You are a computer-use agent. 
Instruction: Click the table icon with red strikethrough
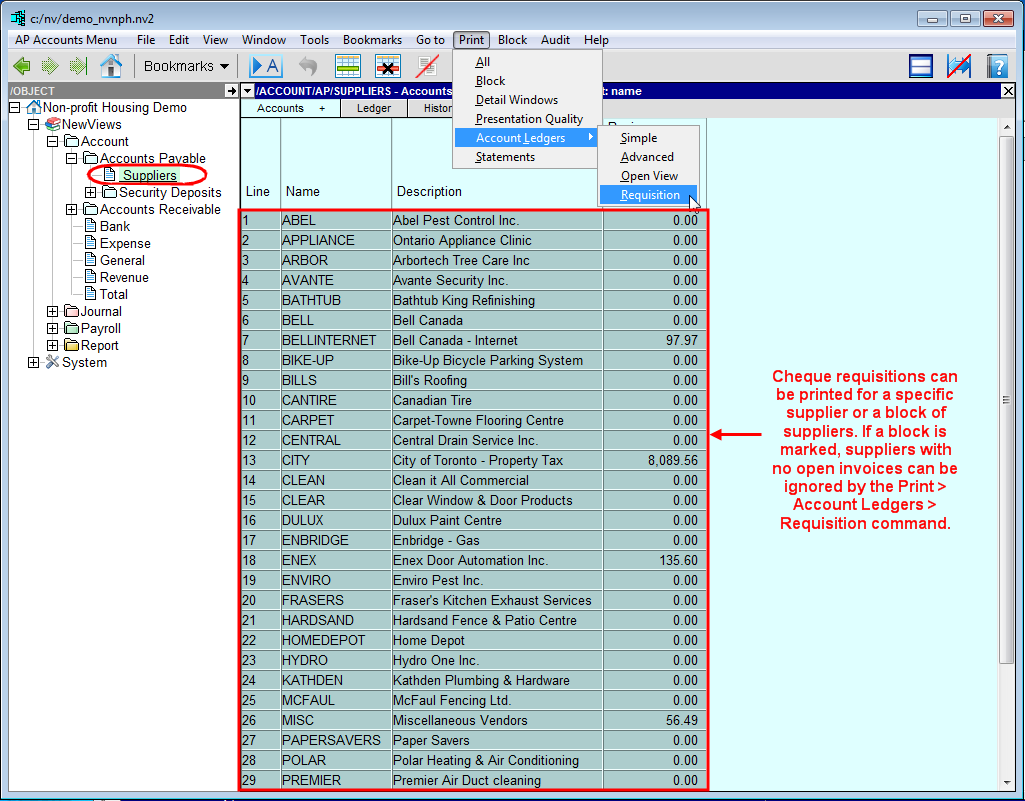pos(388,66)
